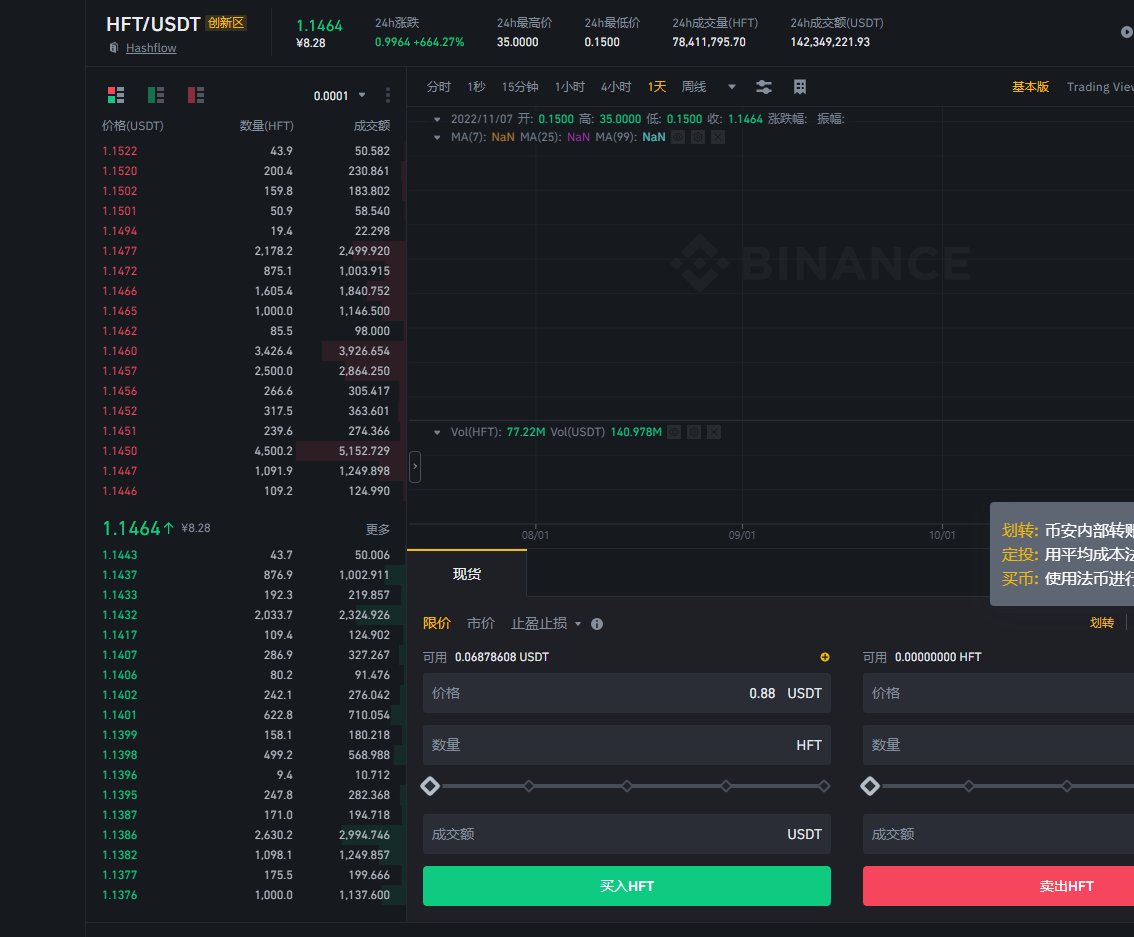Screen dimensions: 1134x937
Task: Click the sell order price 1.1460
Action: click(119, 351)
